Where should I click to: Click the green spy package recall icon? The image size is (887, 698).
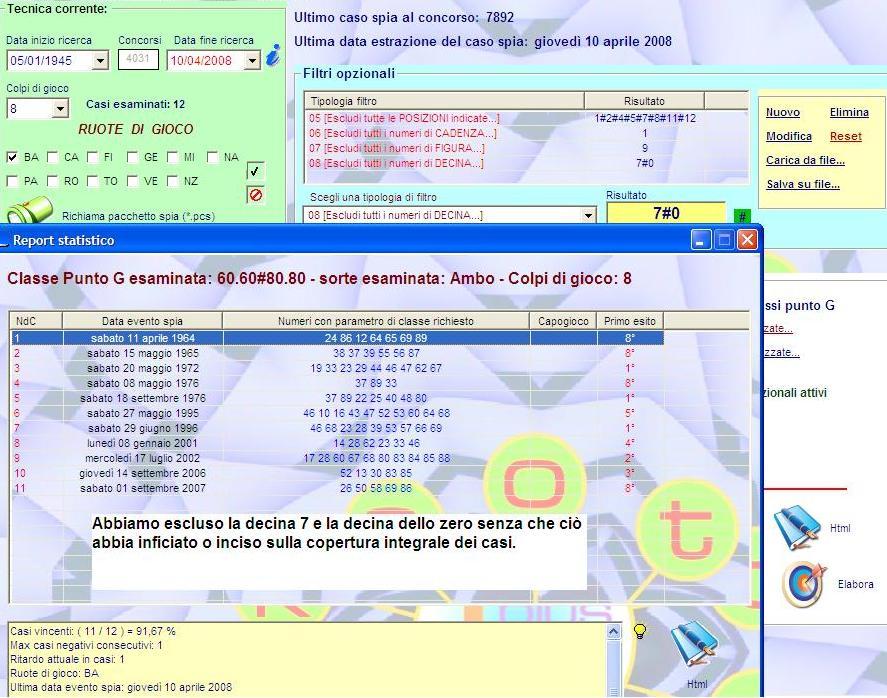click(x=30, y=211)
